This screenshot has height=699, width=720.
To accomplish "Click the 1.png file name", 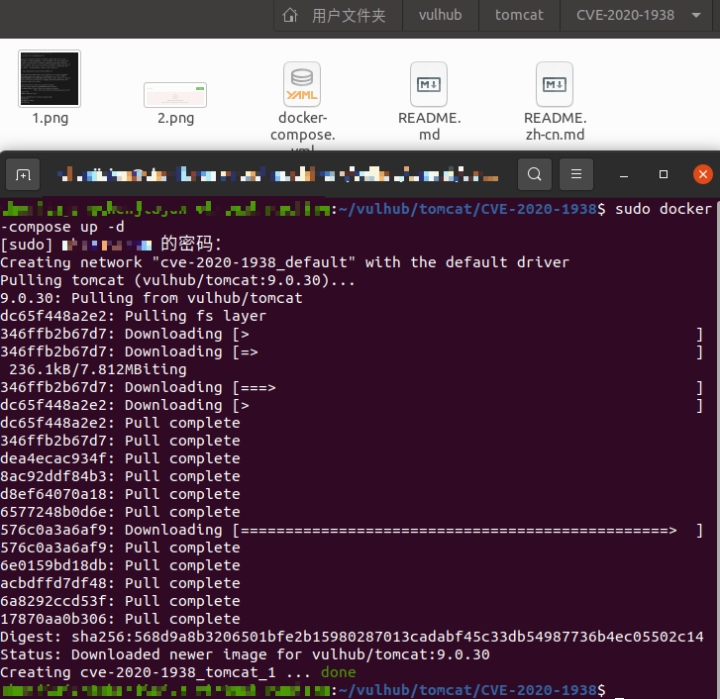I will pos(50,118).
